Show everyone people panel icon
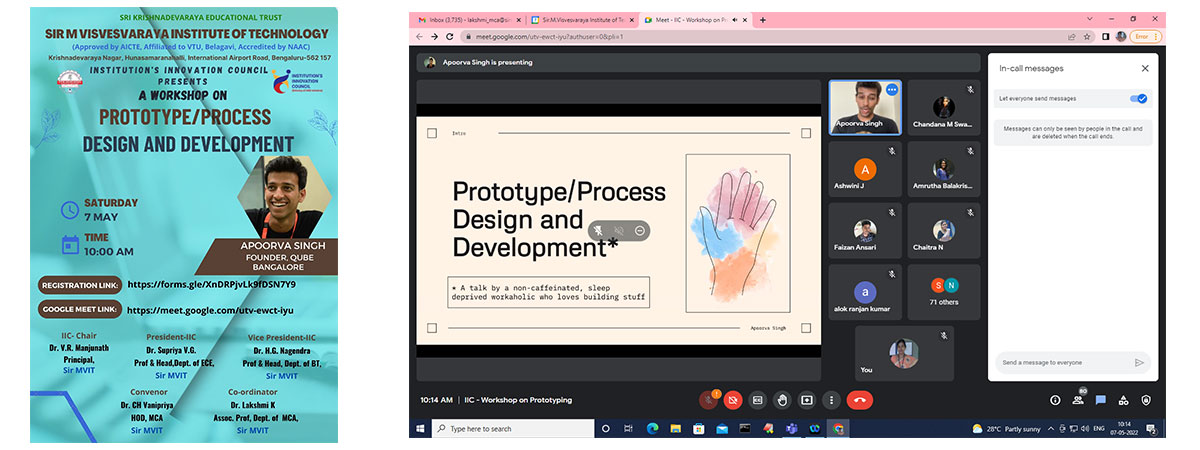Screen dimensions: 1200x450 [1078, 399]
